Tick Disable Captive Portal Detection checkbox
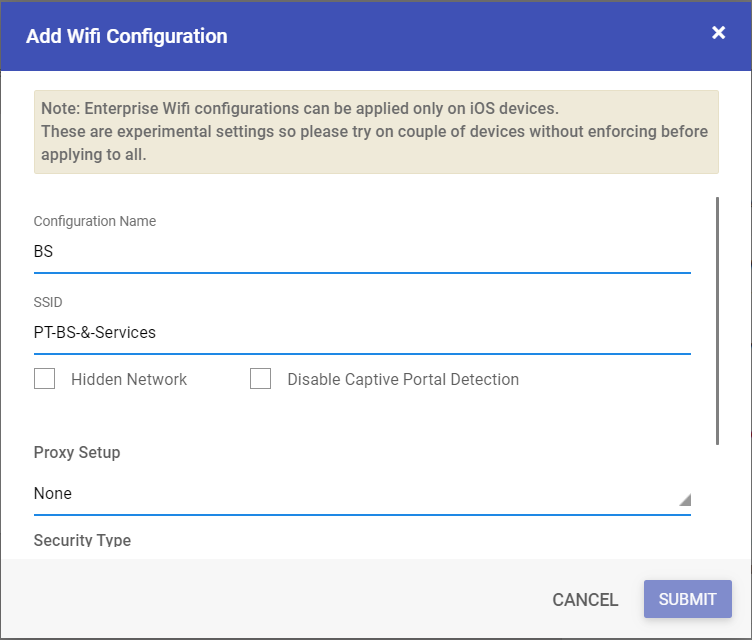 point(260,379)
